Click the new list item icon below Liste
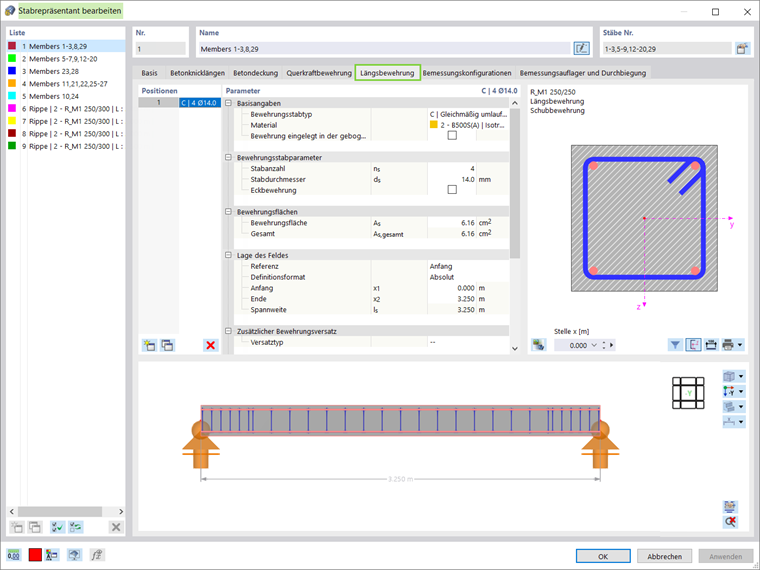 [16, 527]
